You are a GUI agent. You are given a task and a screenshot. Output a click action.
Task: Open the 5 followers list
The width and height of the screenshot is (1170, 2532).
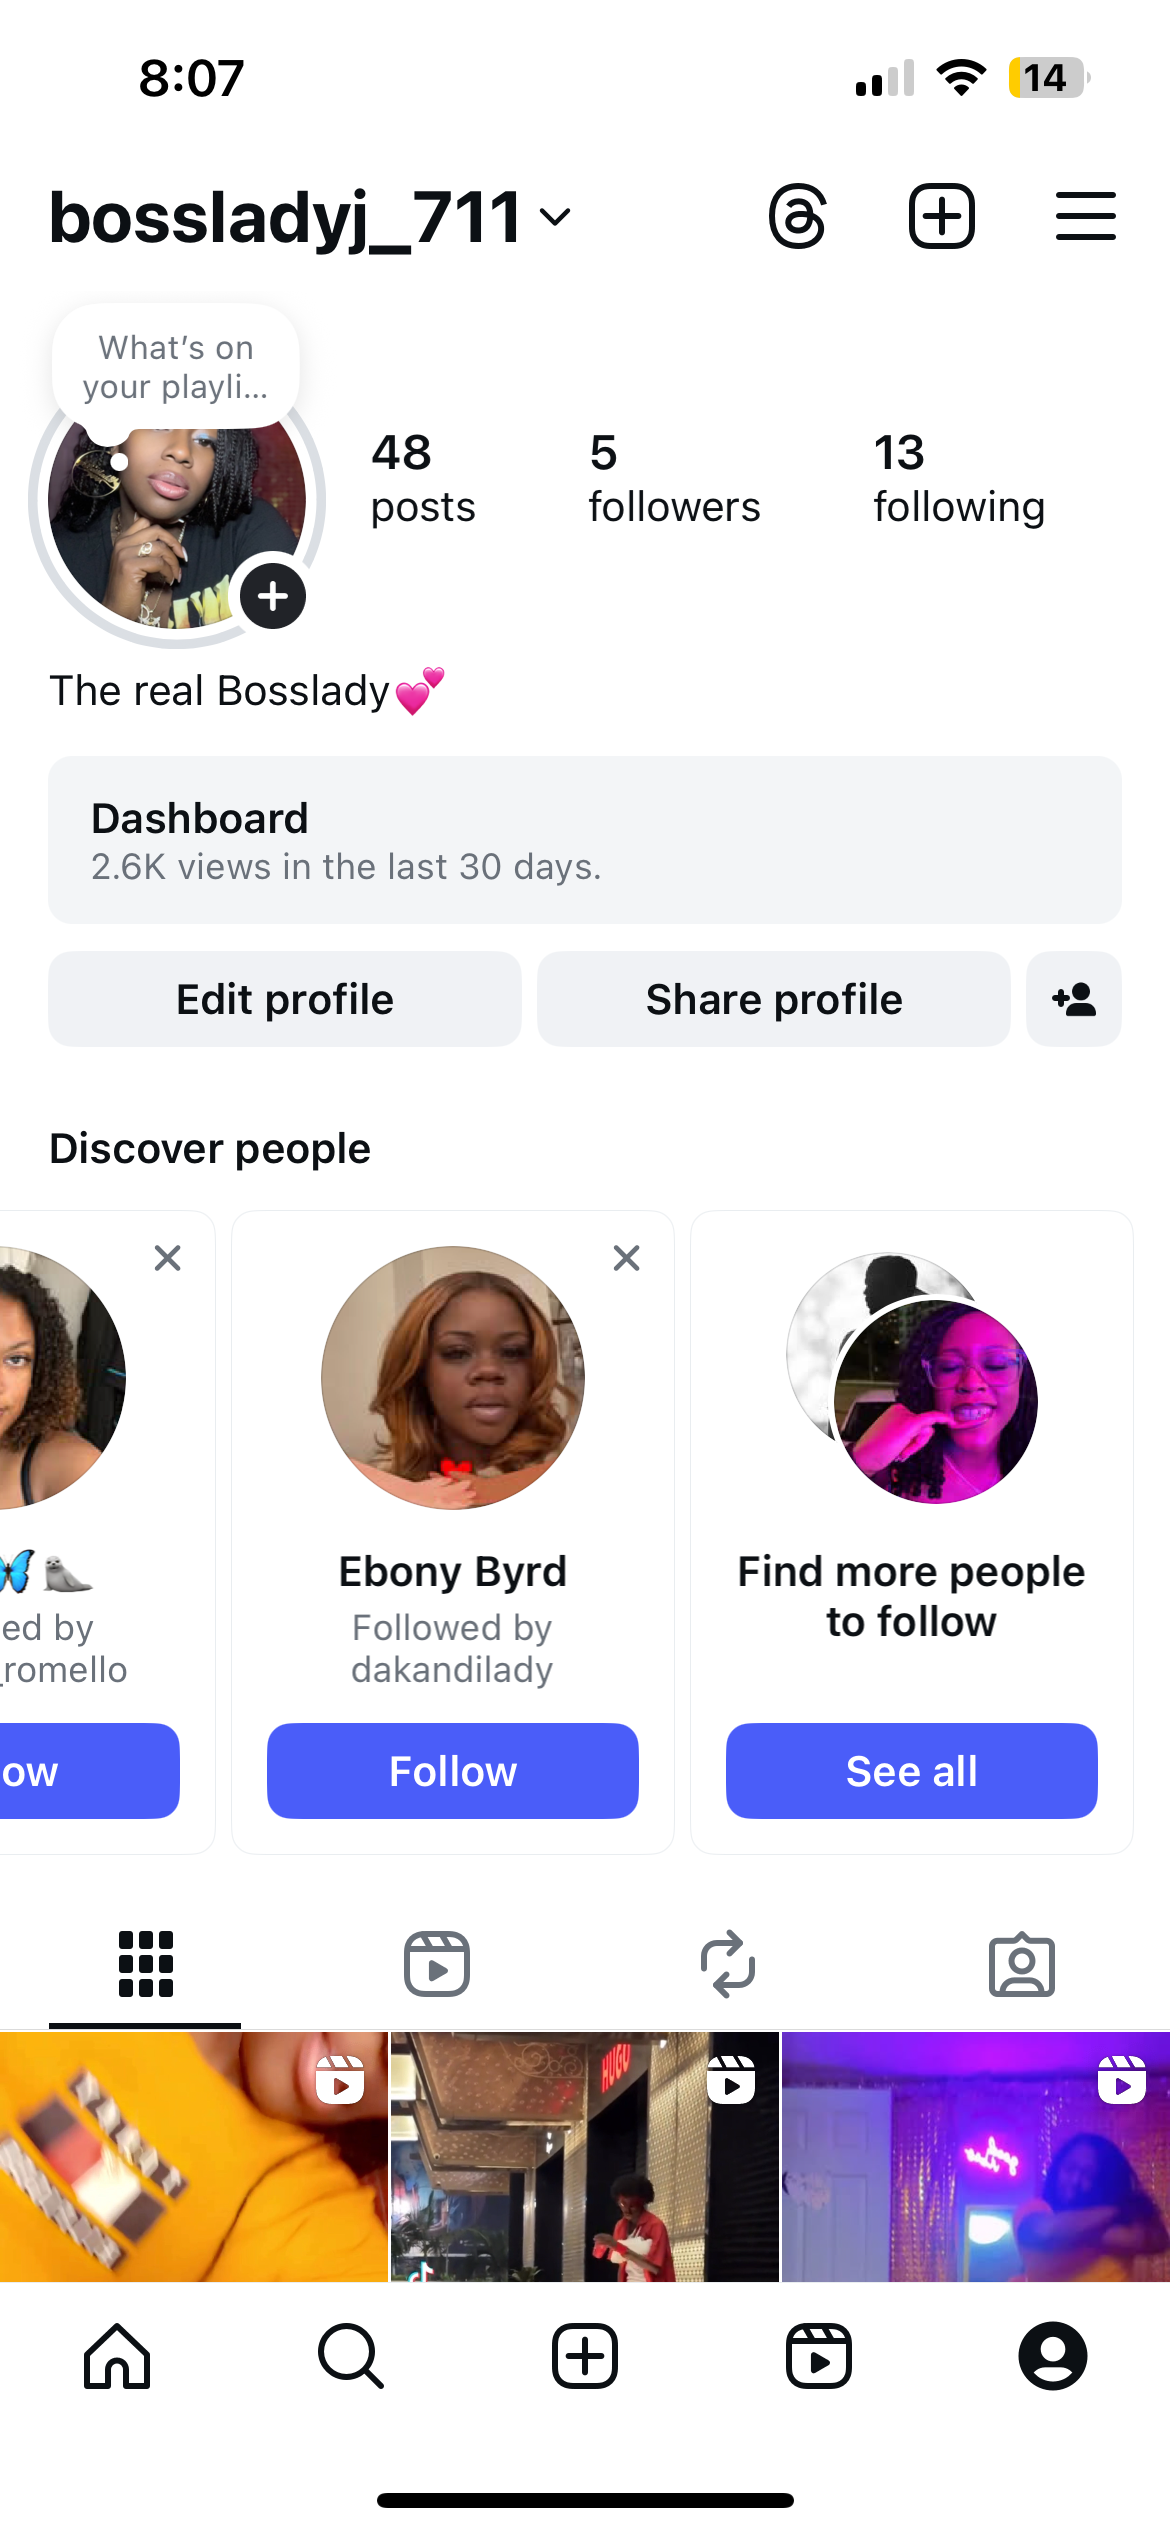pos(674,479)
